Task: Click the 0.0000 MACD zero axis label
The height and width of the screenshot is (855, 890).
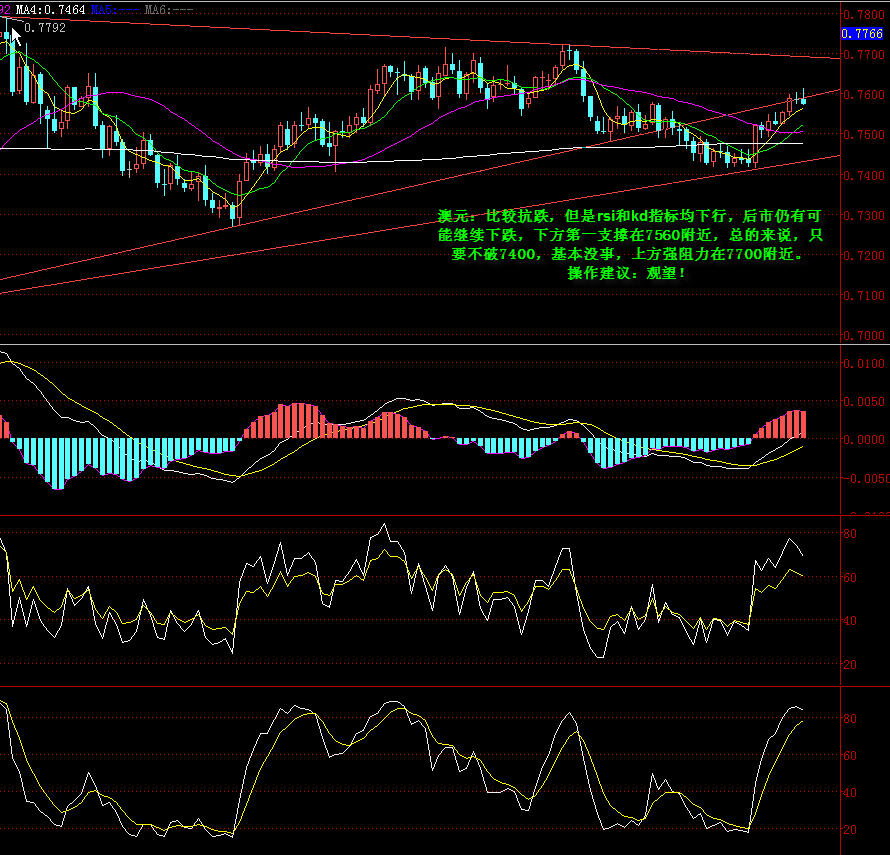Action: click(864, 439)
